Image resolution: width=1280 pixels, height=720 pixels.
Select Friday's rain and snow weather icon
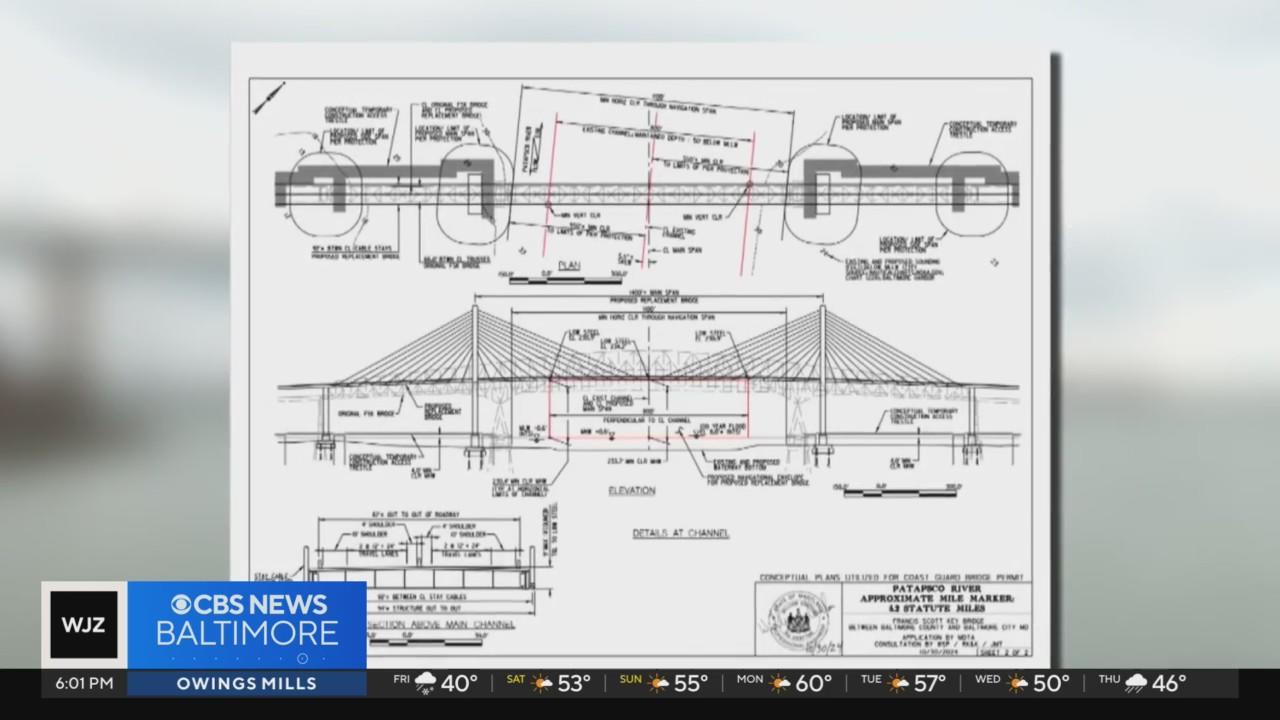(x=426, y=684)
